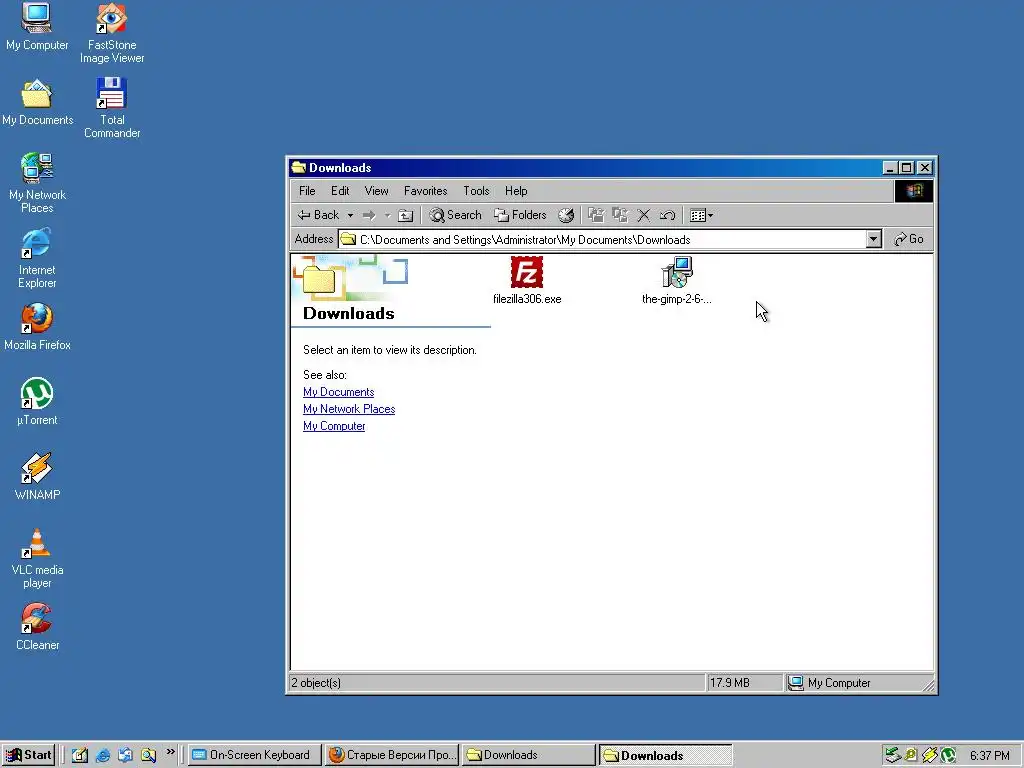Screen dimensions: 1024x768
Task: Open the File menu
Action: coord(307,191)
